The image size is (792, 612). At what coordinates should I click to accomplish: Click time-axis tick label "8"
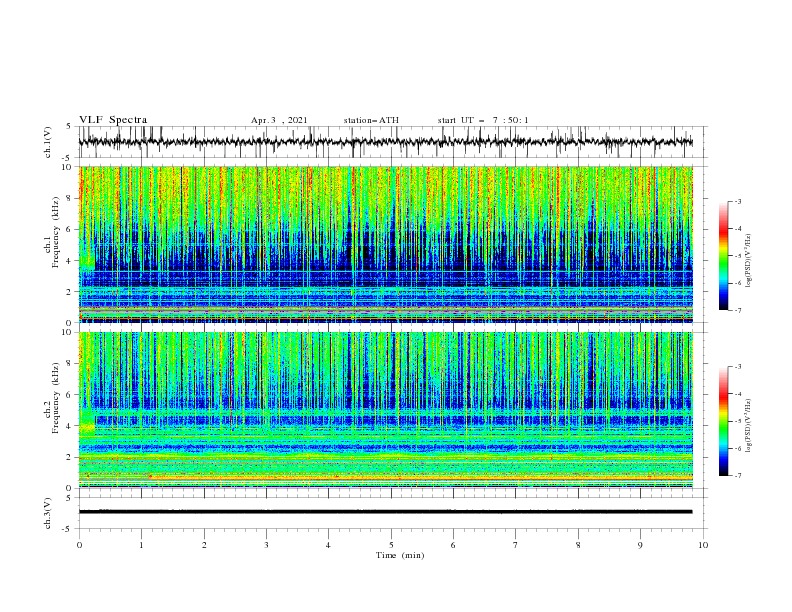(578, 545)
